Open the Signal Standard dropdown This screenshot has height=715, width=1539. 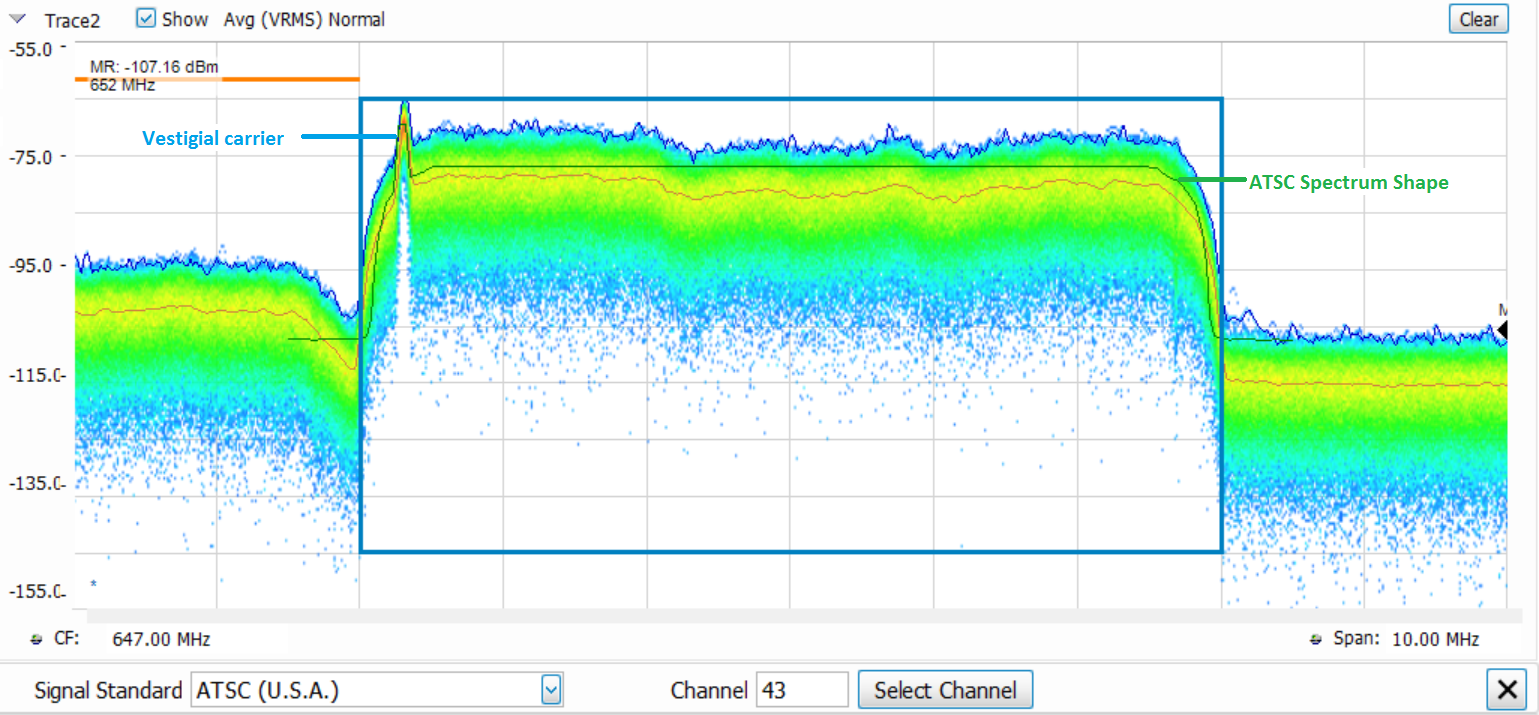pyautogui.click(x=550, y=689)
